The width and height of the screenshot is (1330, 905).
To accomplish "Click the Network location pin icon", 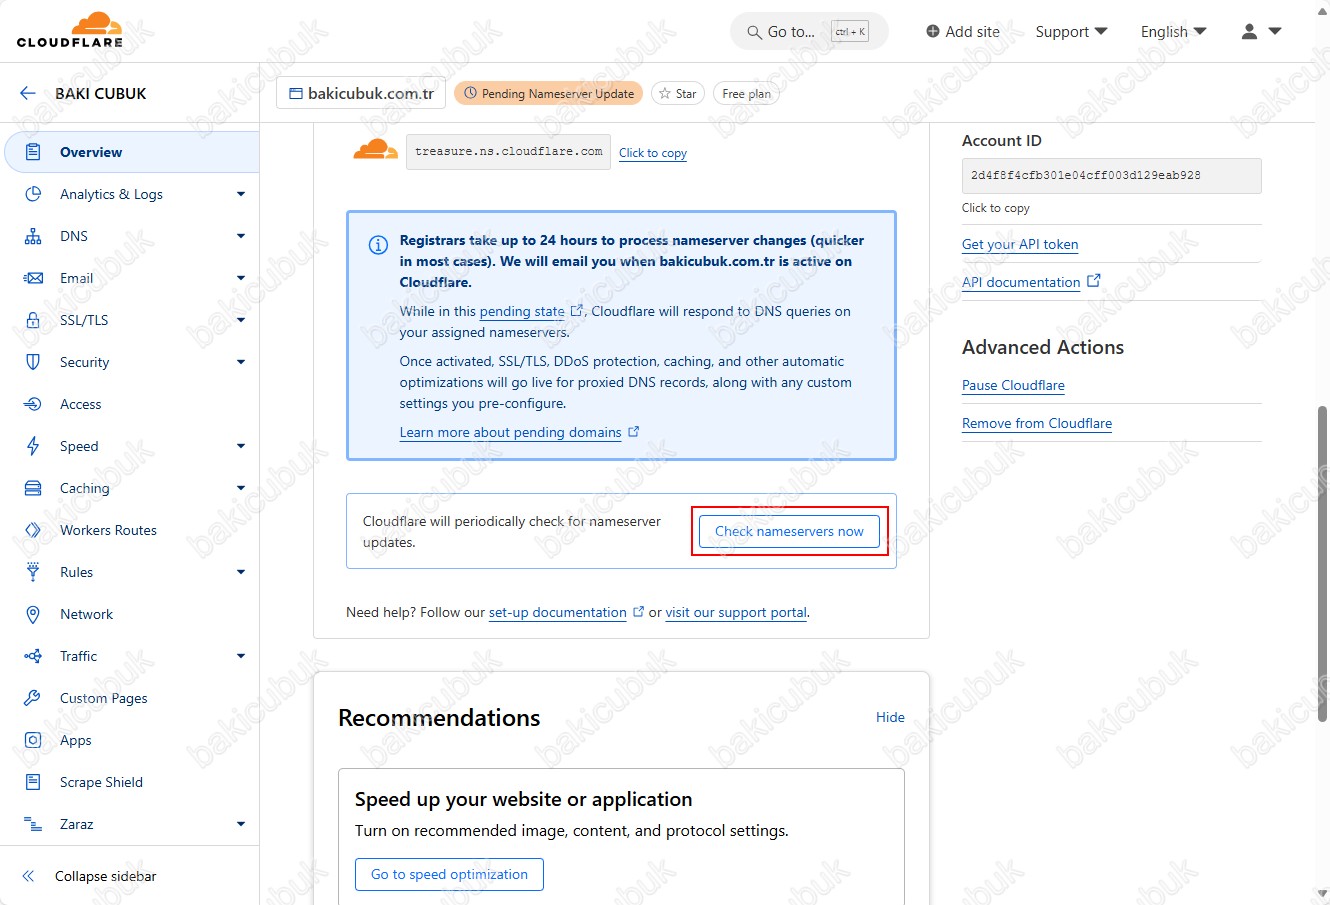I will tap(33, 614).
